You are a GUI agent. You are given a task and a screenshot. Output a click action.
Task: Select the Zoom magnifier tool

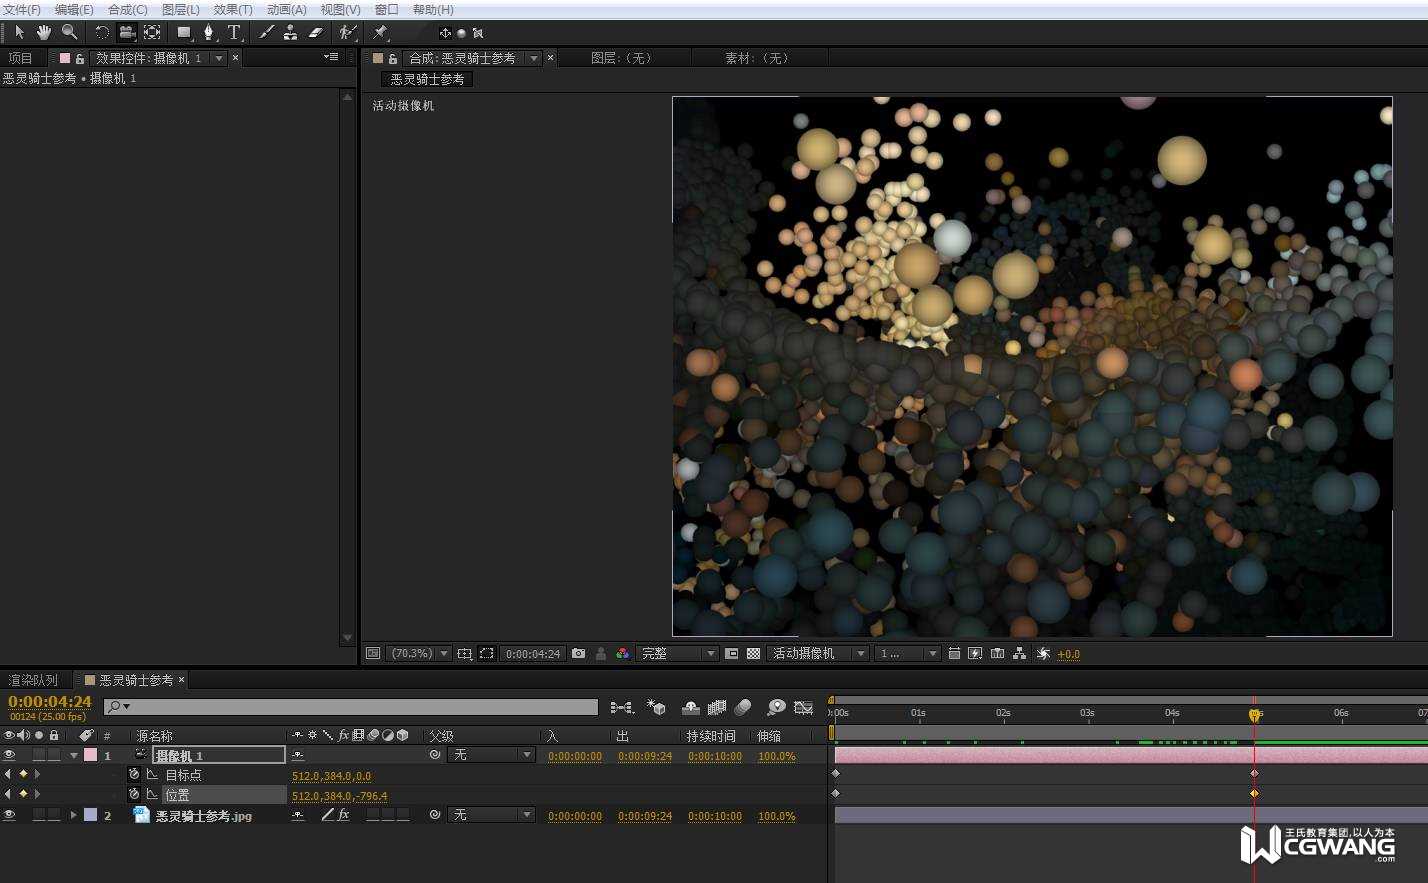point(69,32)
